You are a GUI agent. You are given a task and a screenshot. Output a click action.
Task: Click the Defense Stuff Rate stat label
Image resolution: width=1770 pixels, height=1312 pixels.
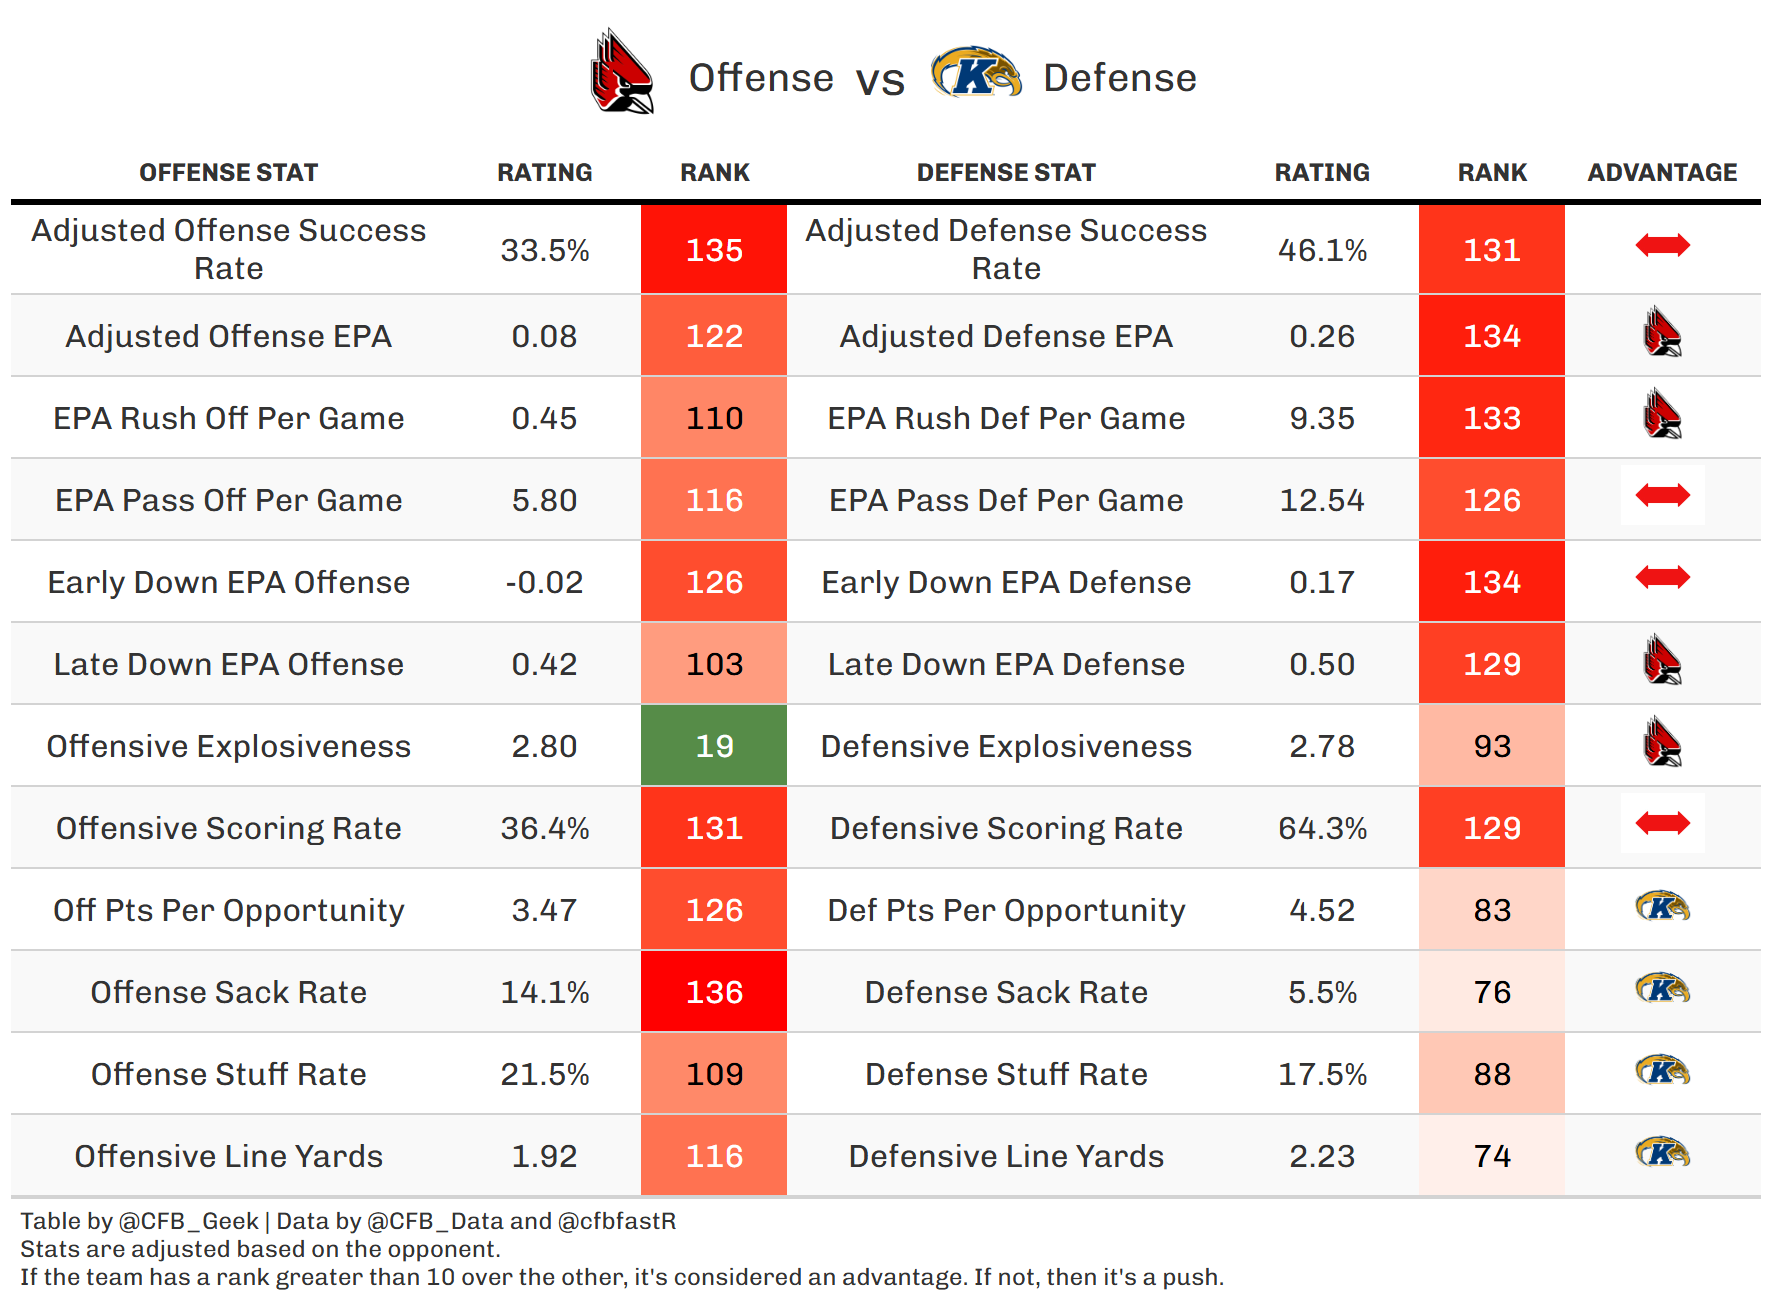click(1006, 1074)
